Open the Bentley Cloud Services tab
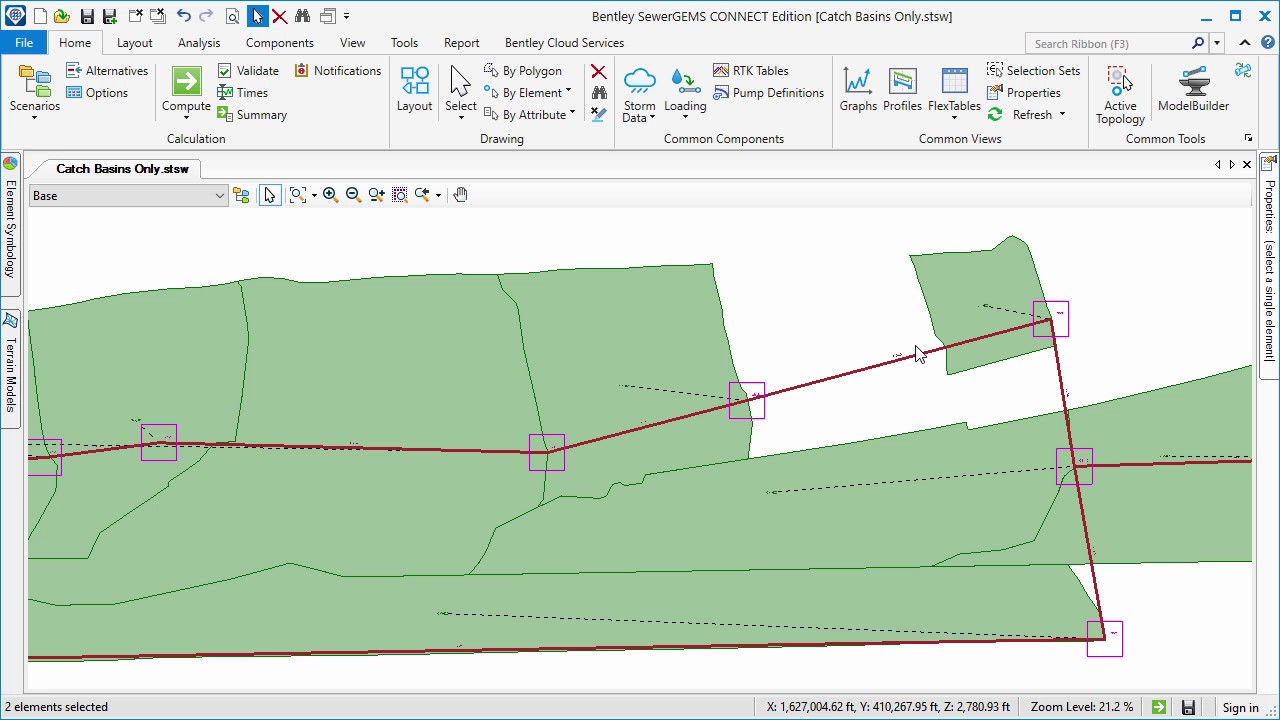 [564, 43]
